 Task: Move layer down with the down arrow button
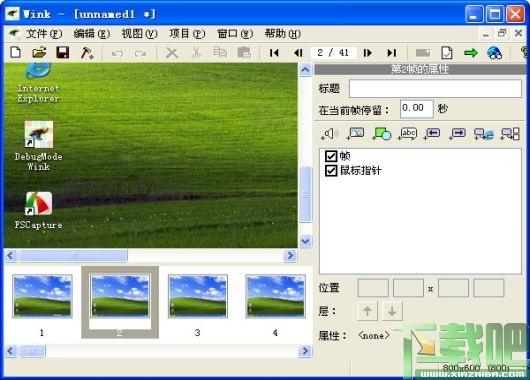(392, 311)
